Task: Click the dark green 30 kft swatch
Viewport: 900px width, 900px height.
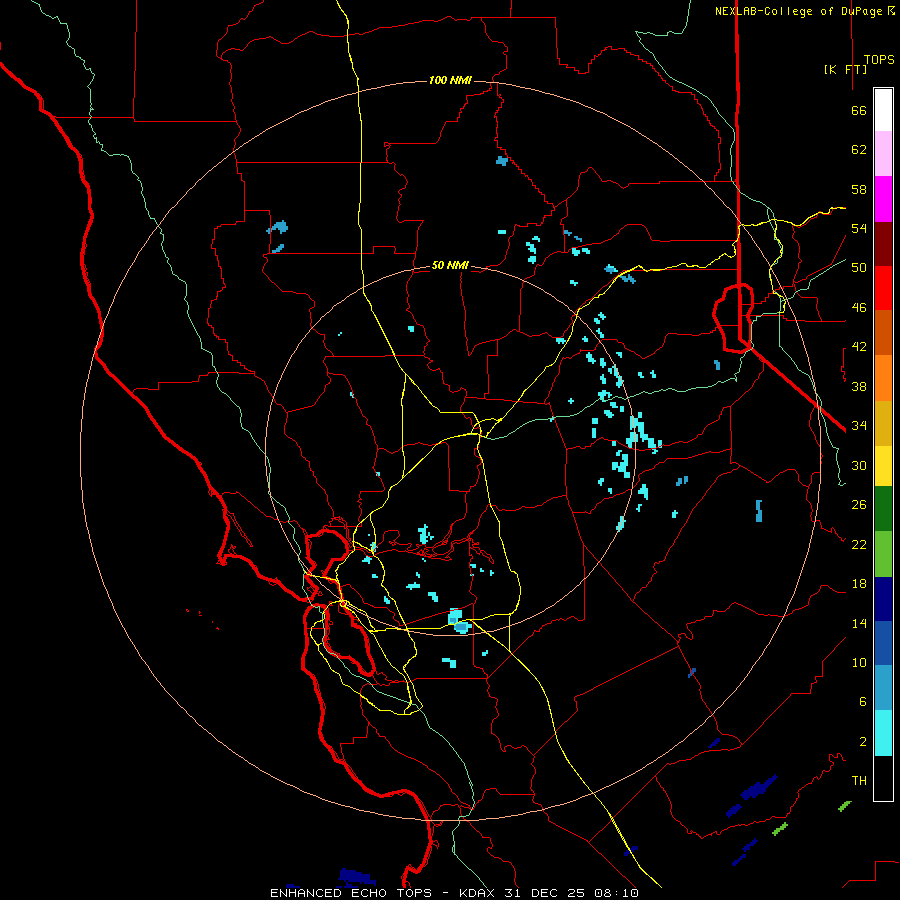Action: 883,509
